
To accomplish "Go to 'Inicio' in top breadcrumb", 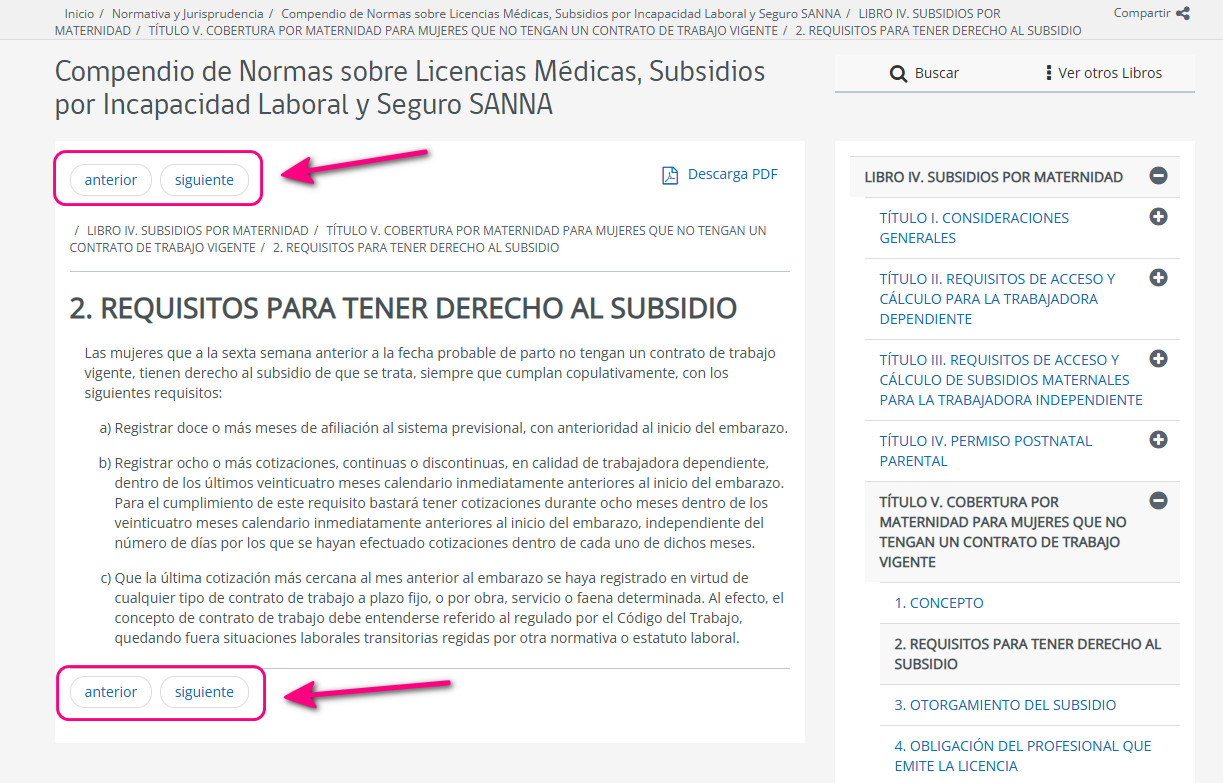I will pyautogui.click(x=79, y=14).
